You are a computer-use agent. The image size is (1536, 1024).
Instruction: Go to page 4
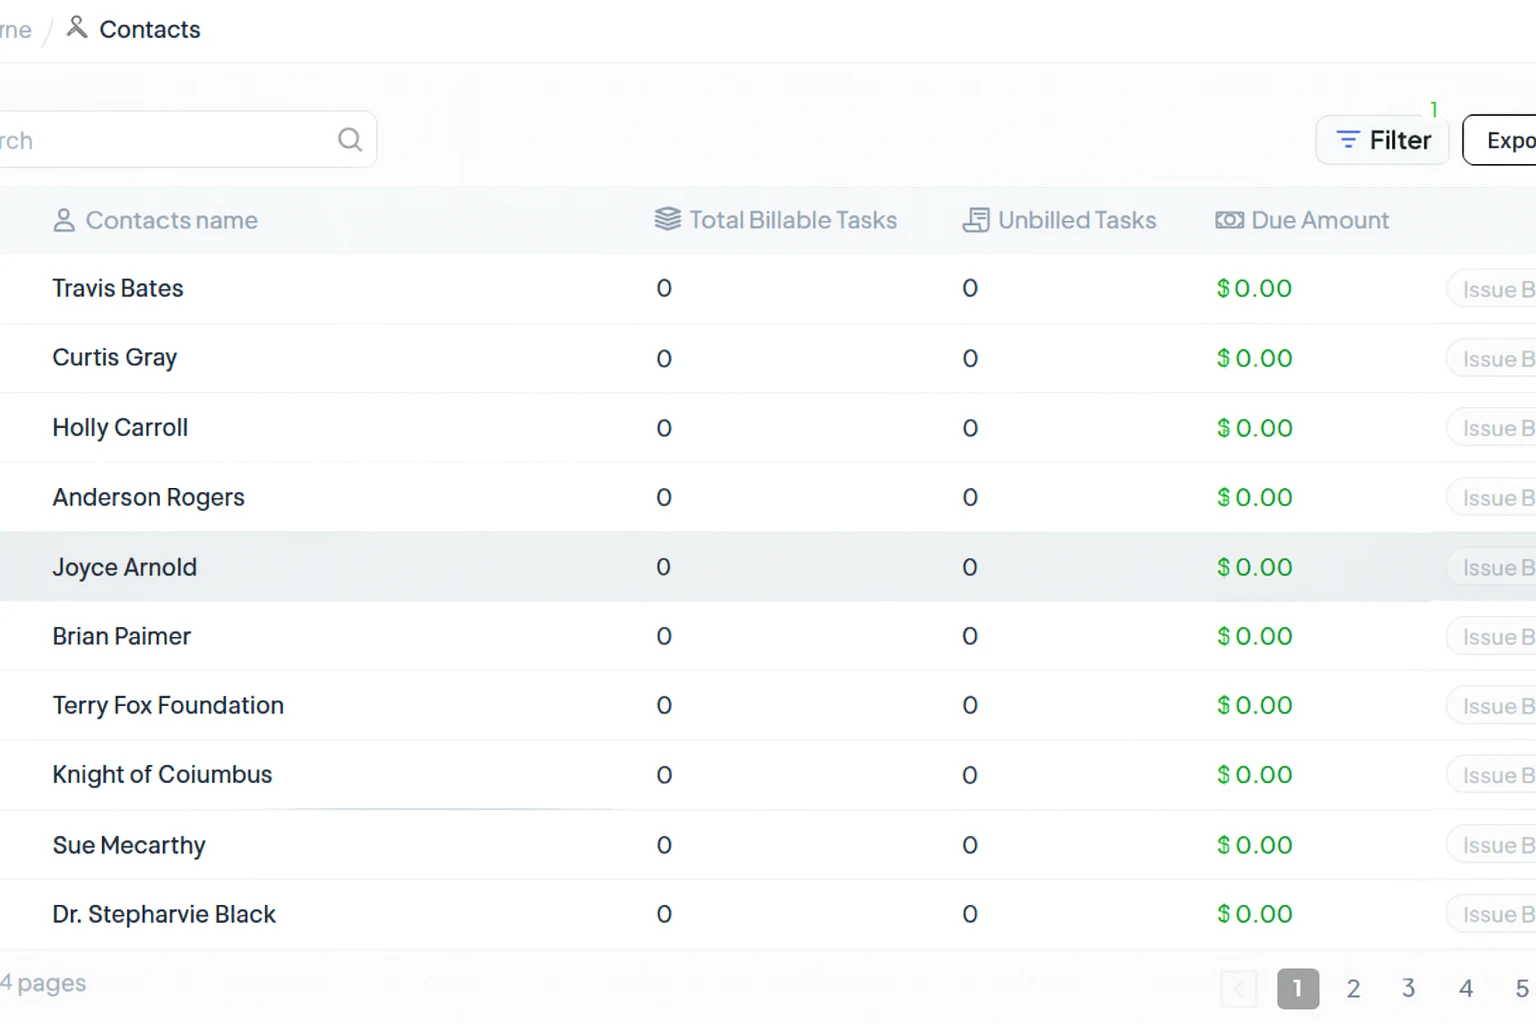(x=1465, y=989)
